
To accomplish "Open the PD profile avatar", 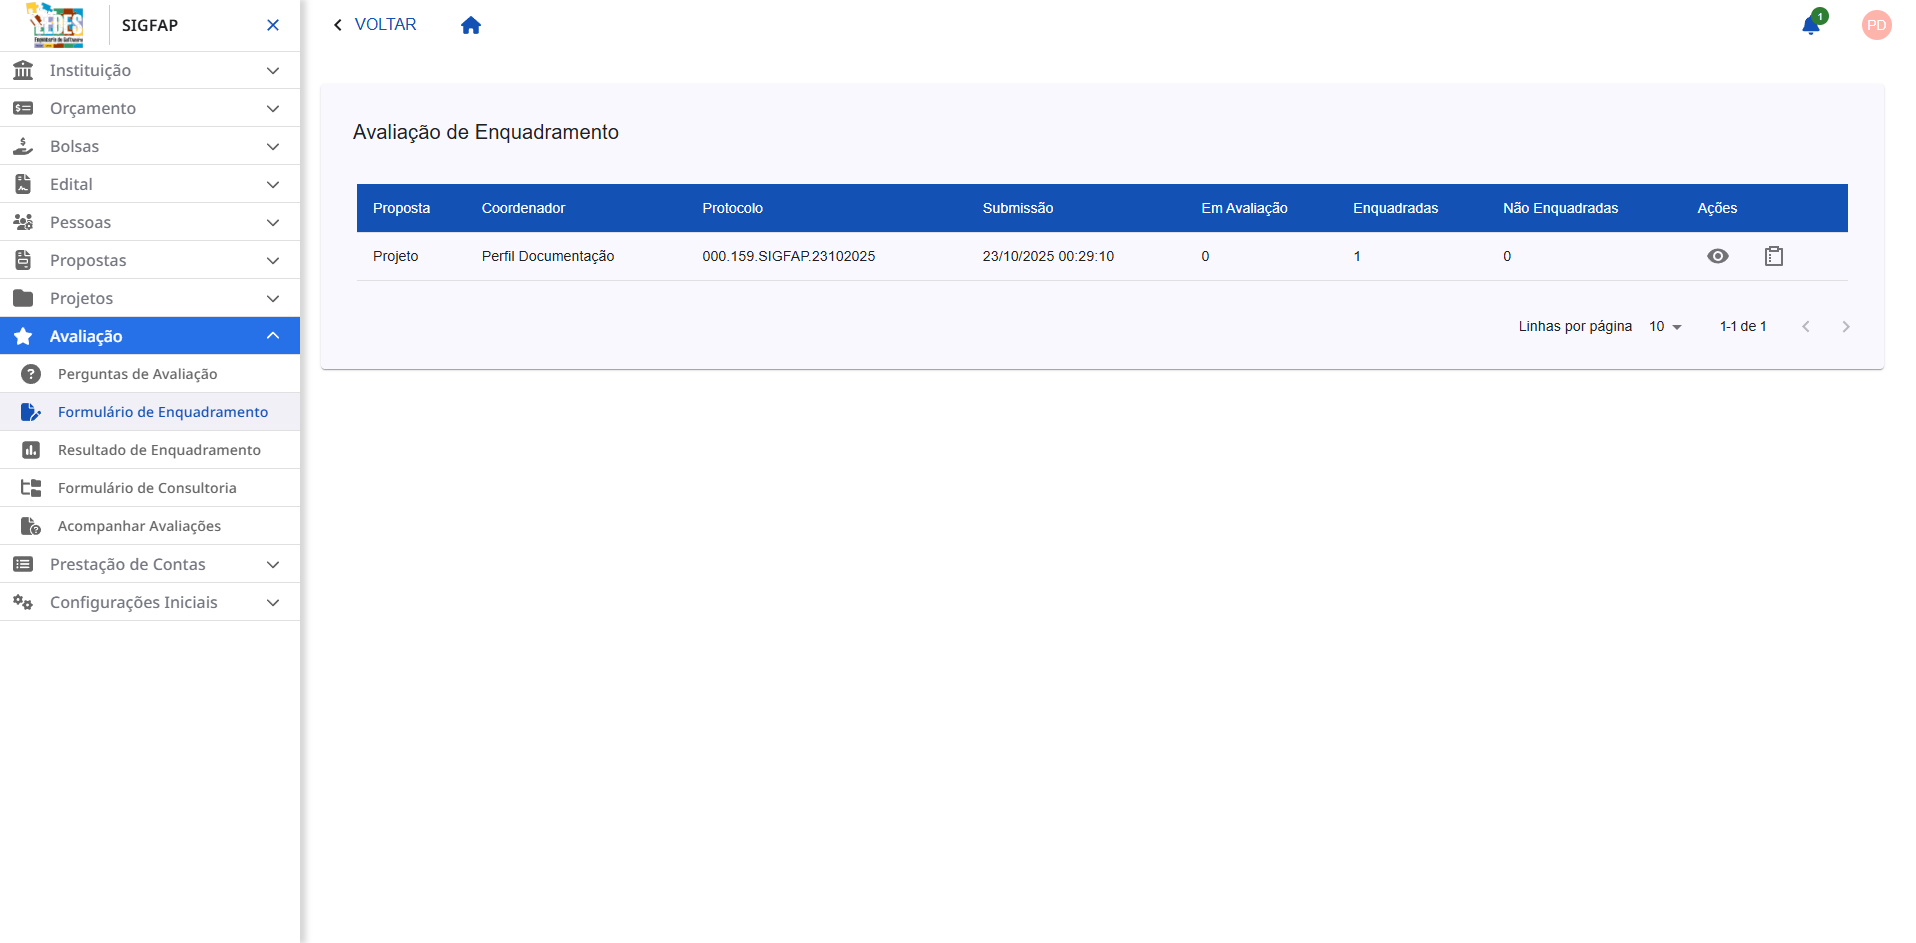I will (x=1877, y=25).
